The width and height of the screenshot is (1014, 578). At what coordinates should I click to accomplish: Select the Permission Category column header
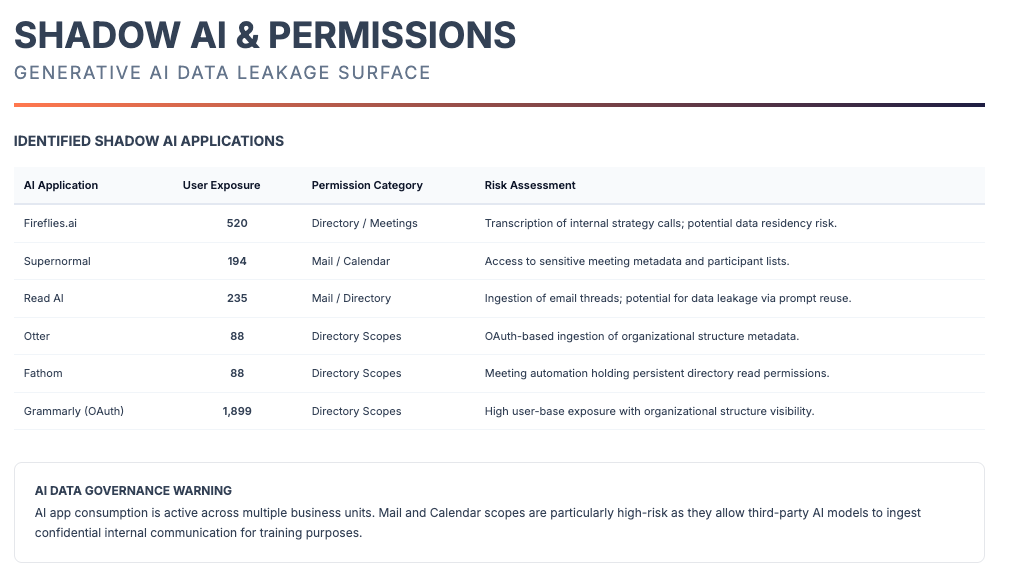pos(367,185)
